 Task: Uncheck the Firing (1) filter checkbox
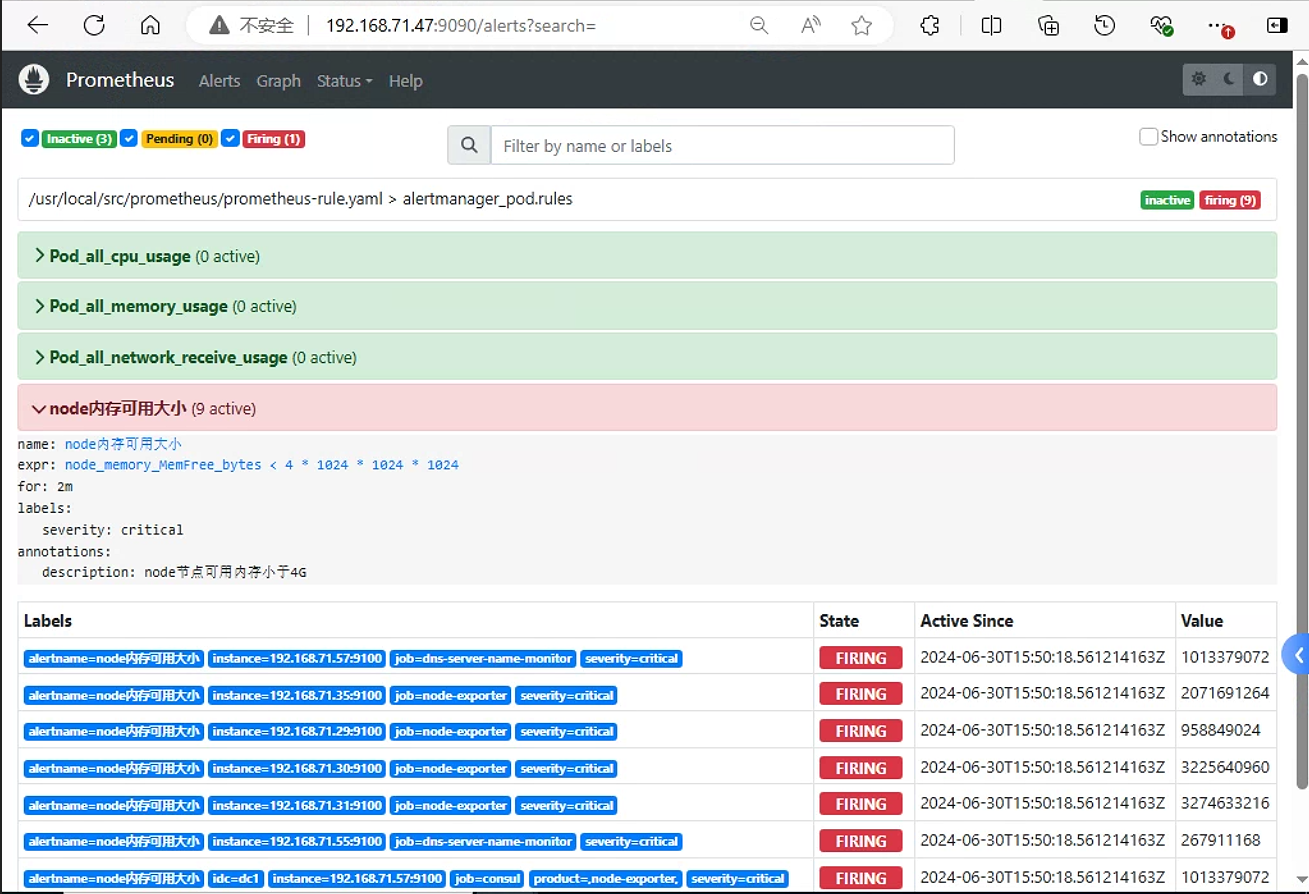[230, 138]
